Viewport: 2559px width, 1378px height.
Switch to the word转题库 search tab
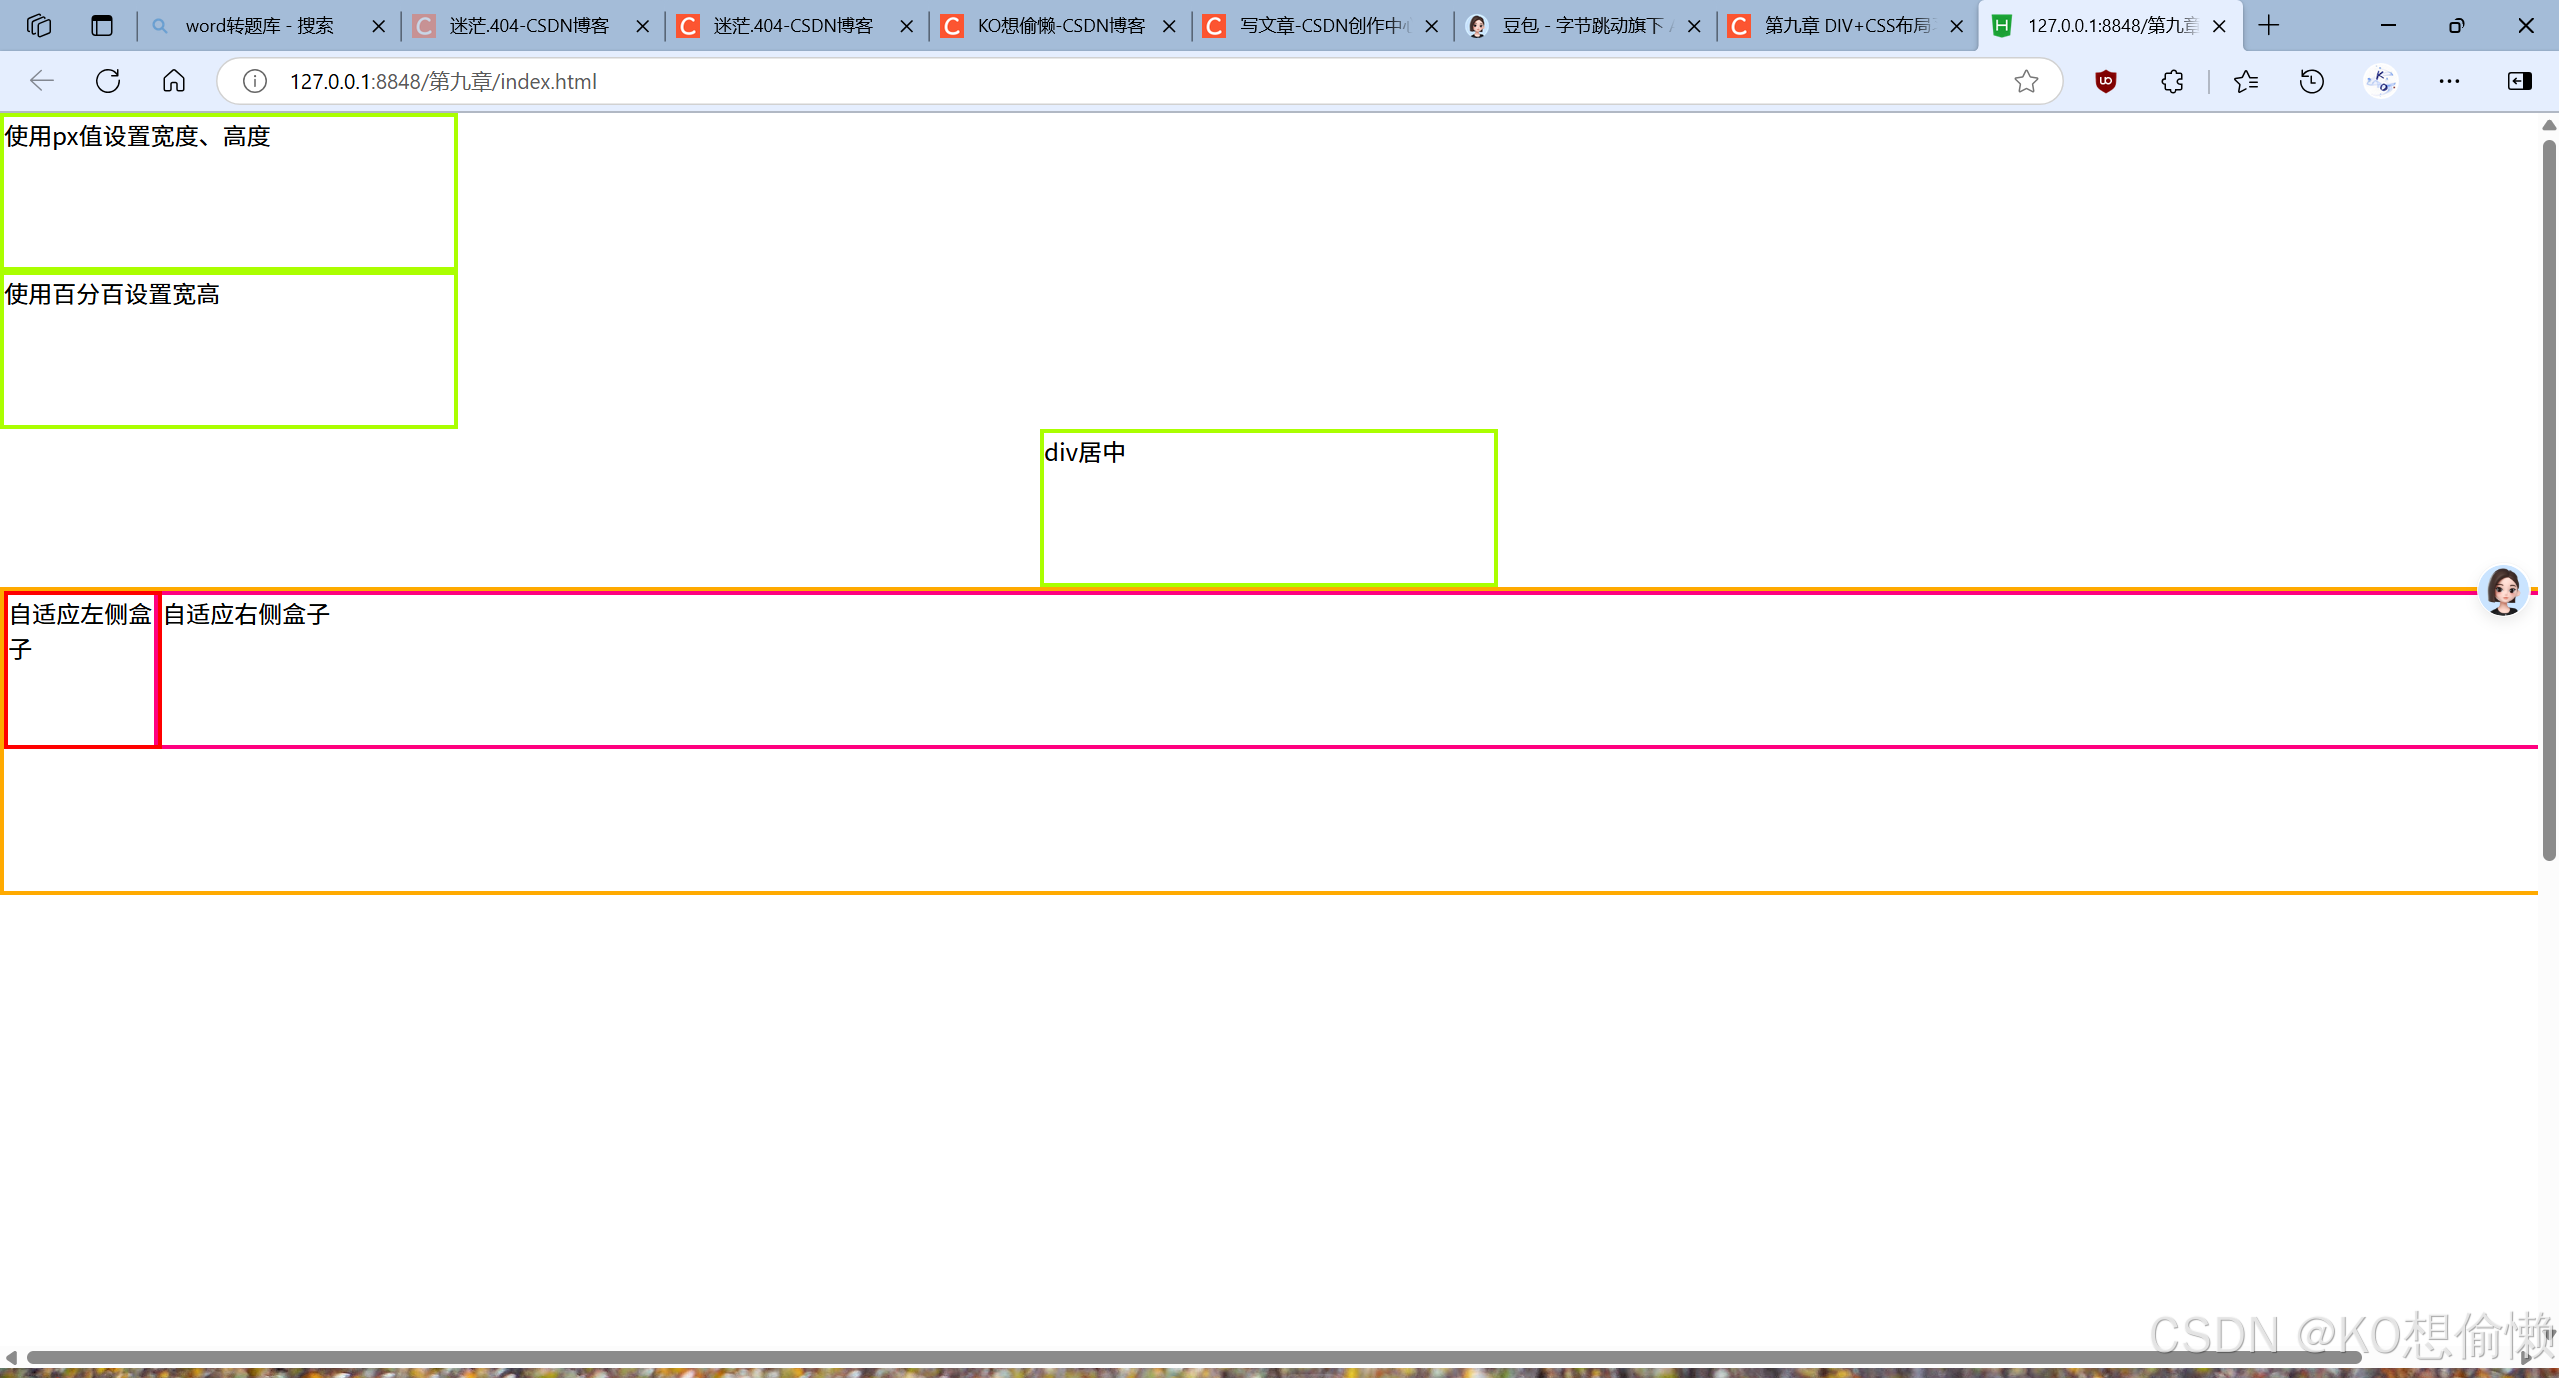click(259, 25)
